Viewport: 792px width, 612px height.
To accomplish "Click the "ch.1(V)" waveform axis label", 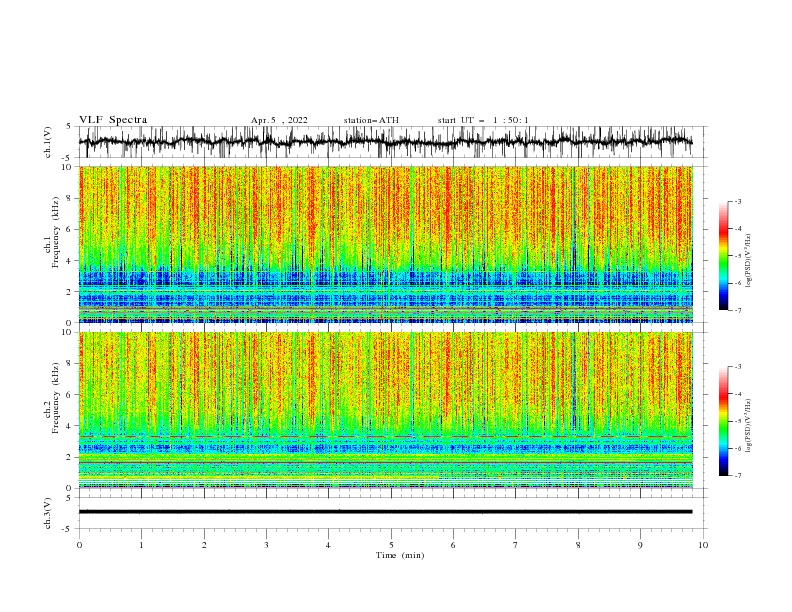I will pos(48,142).
